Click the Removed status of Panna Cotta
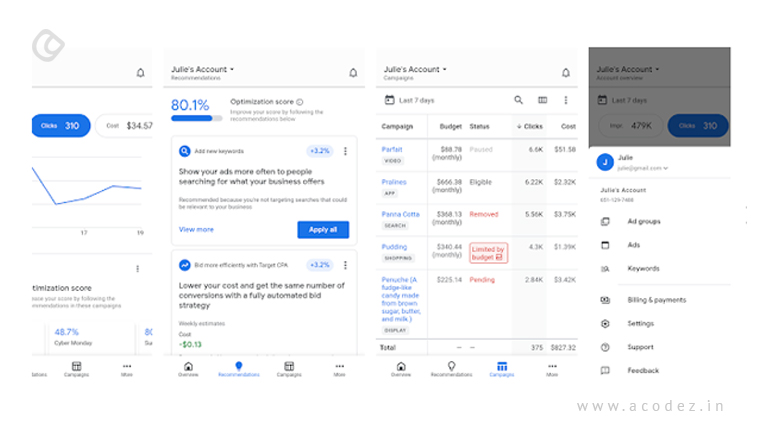This screenshot has height=442, width=766. [484, 214]
